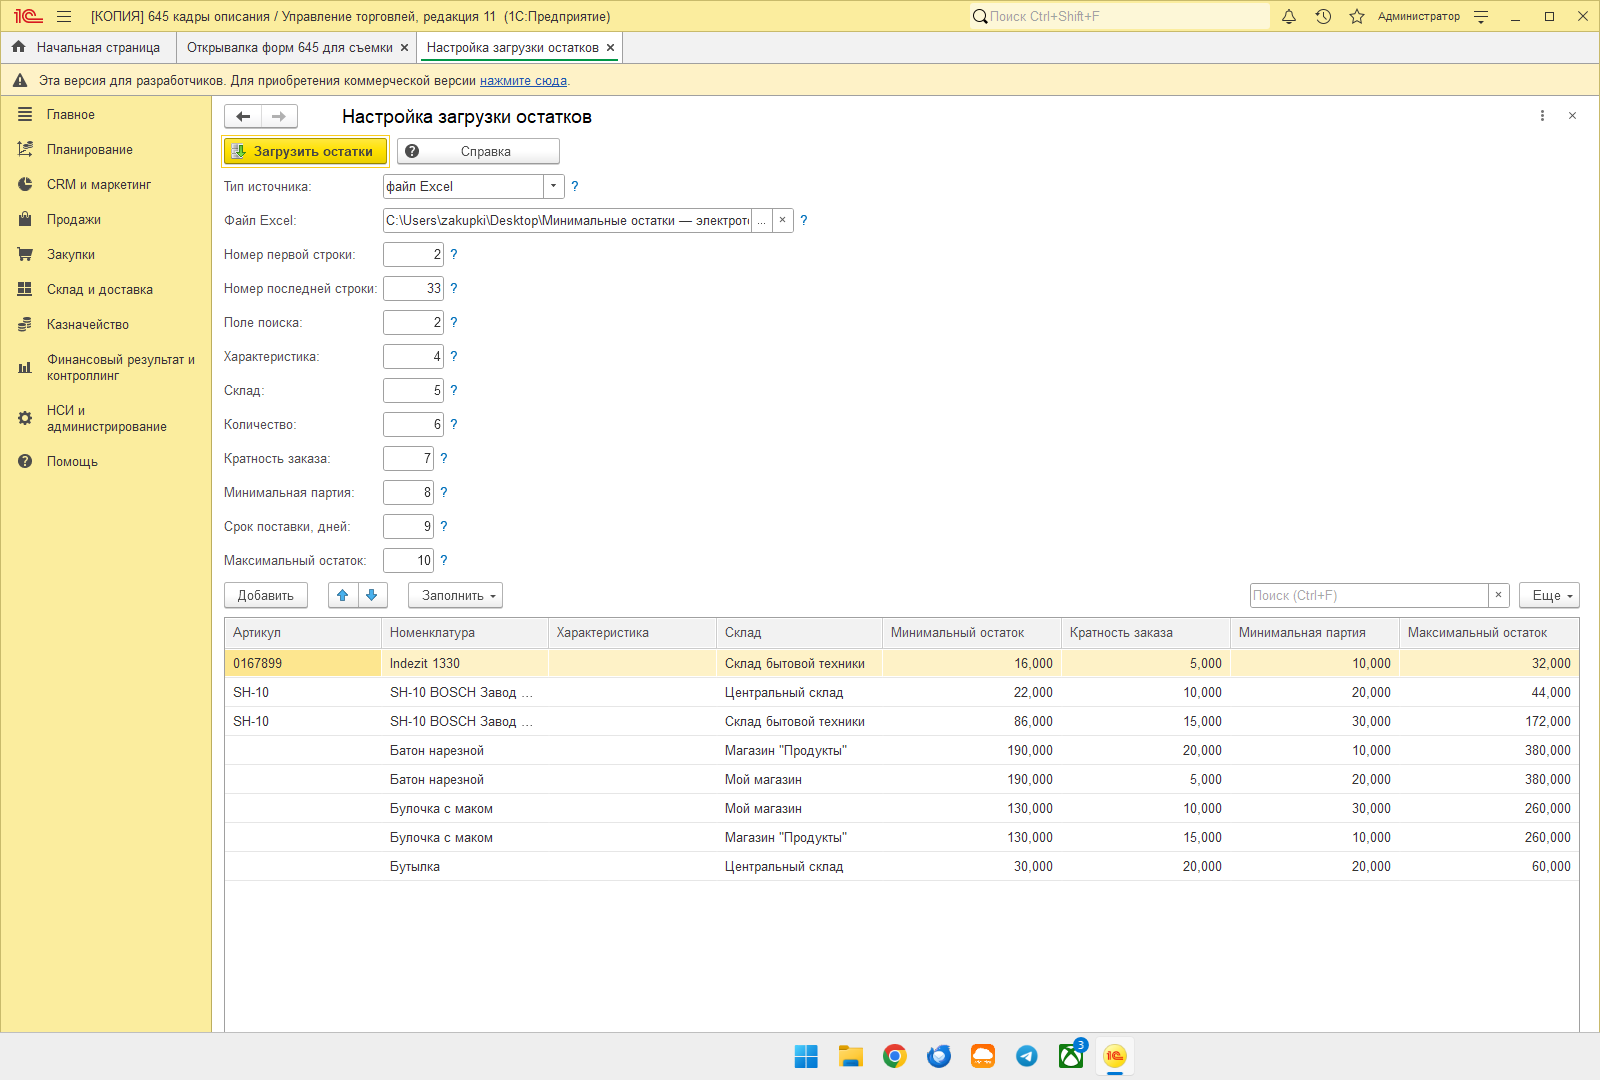Open favorites star icon

1357,16
